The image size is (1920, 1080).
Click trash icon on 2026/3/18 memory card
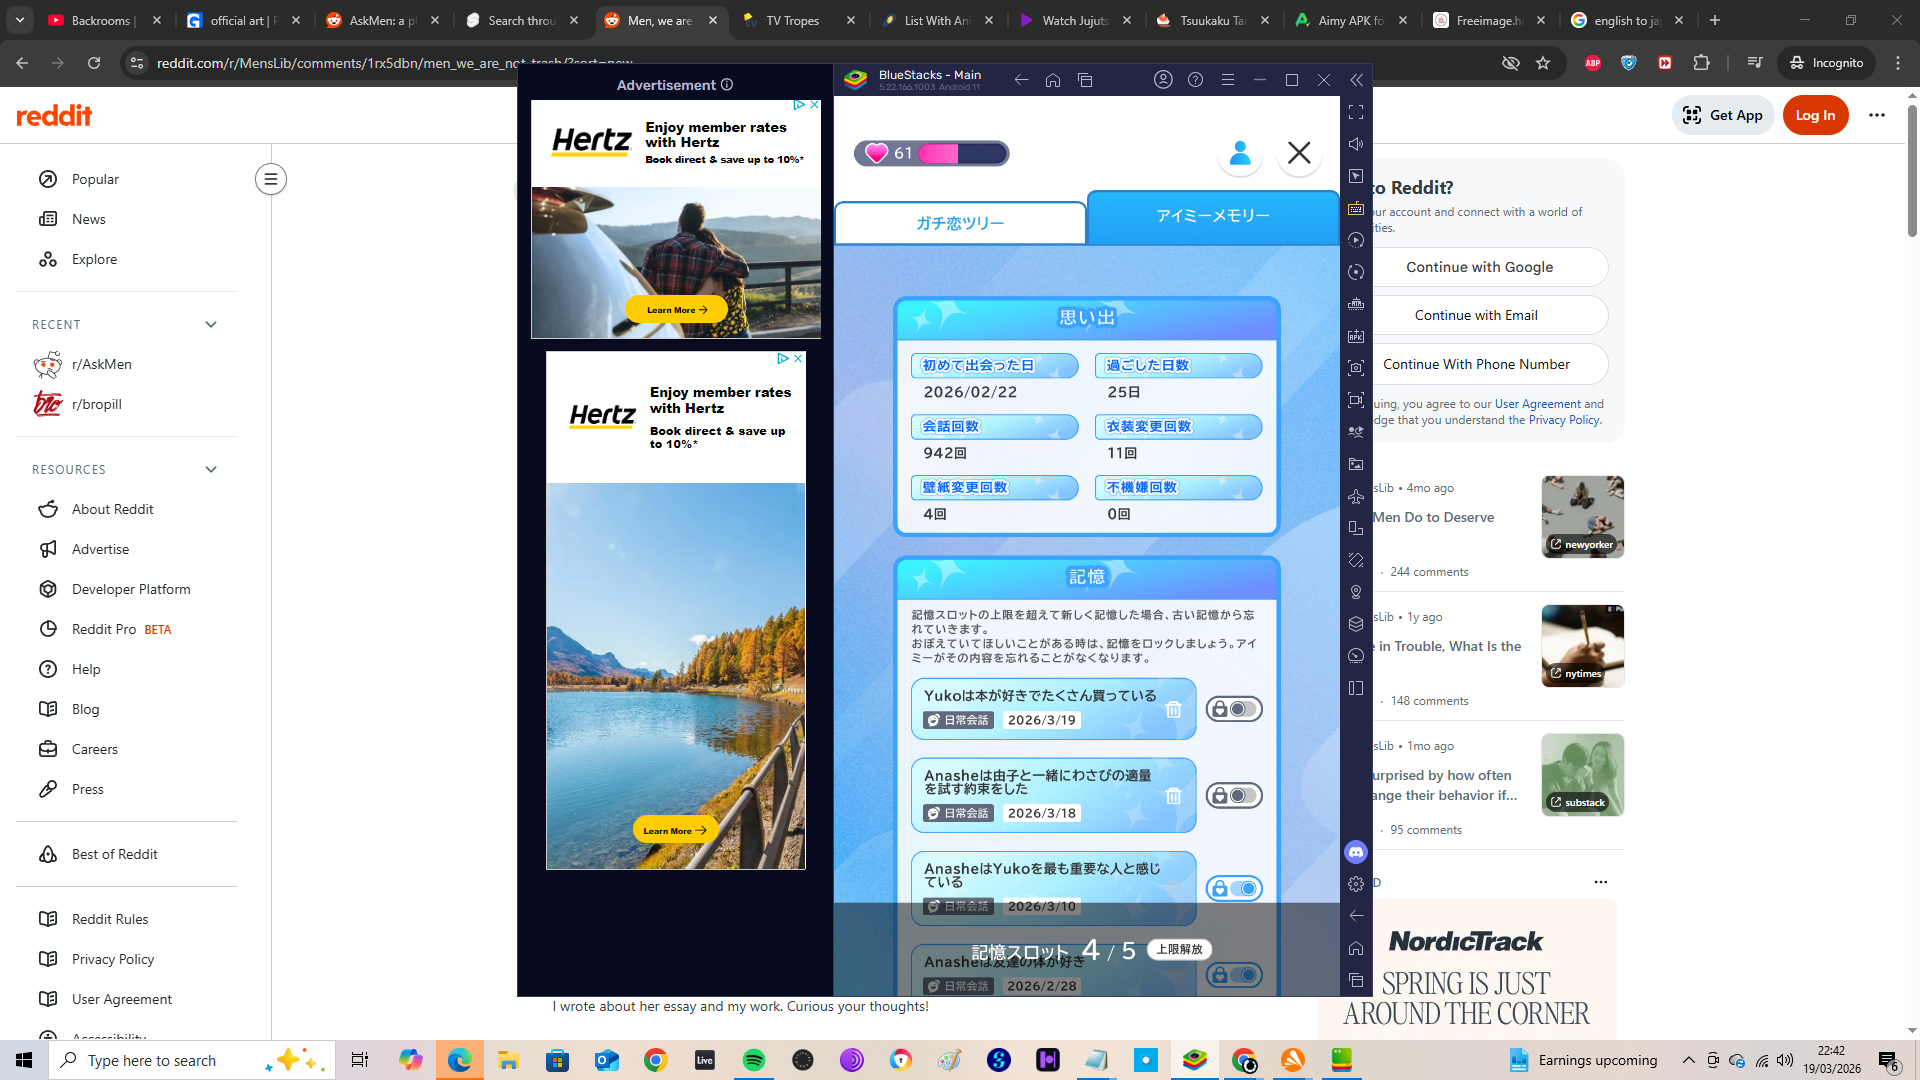coord(1173,796)
